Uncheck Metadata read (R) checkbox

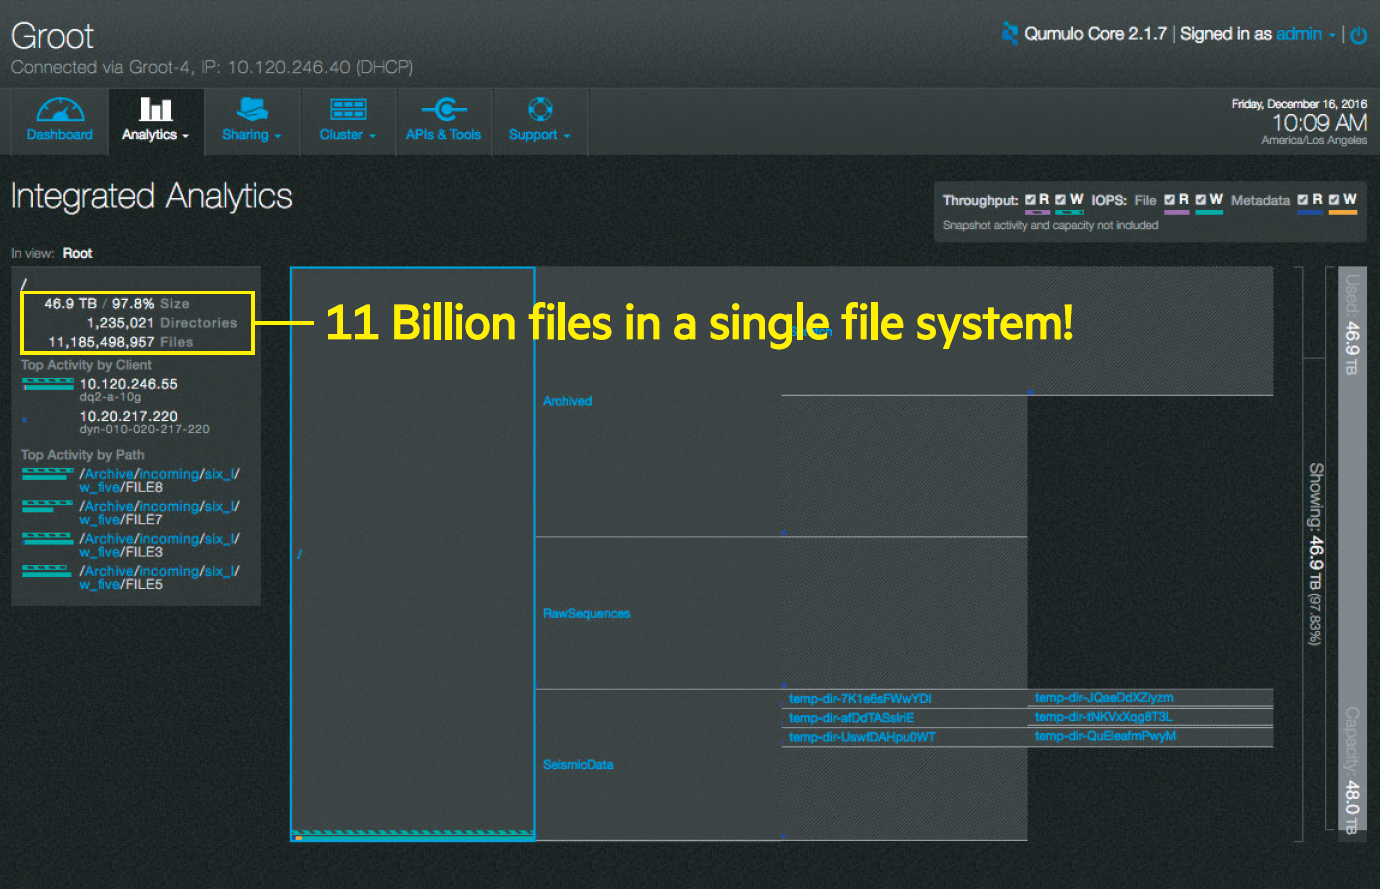point(1303,200)
